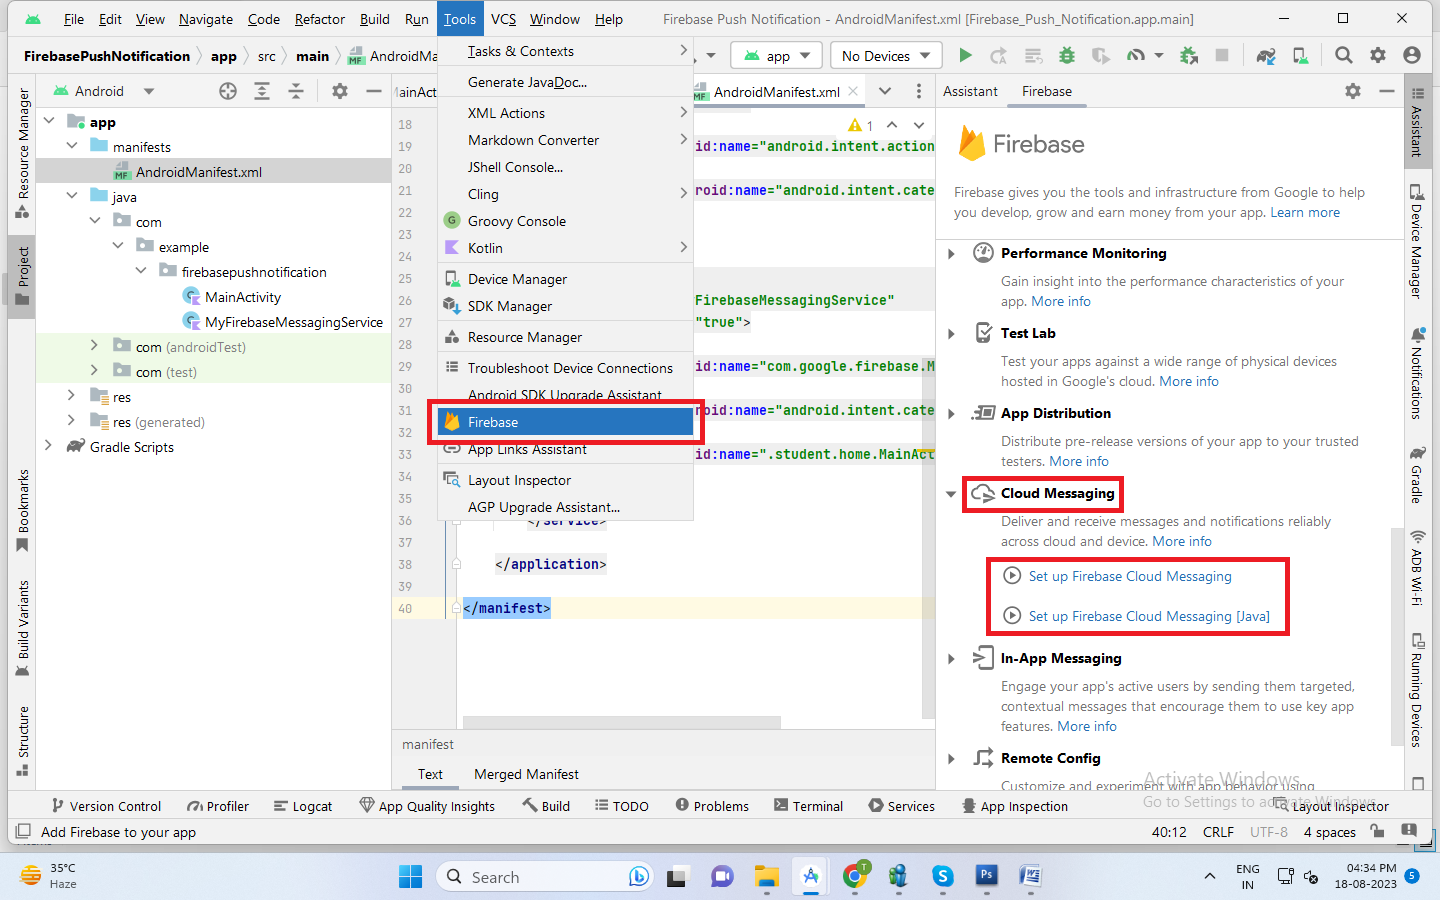Choose Layout Inspector from Tools menu
Screen dimensions: 1440x900
pyautogui.click(x=566, y=480)
